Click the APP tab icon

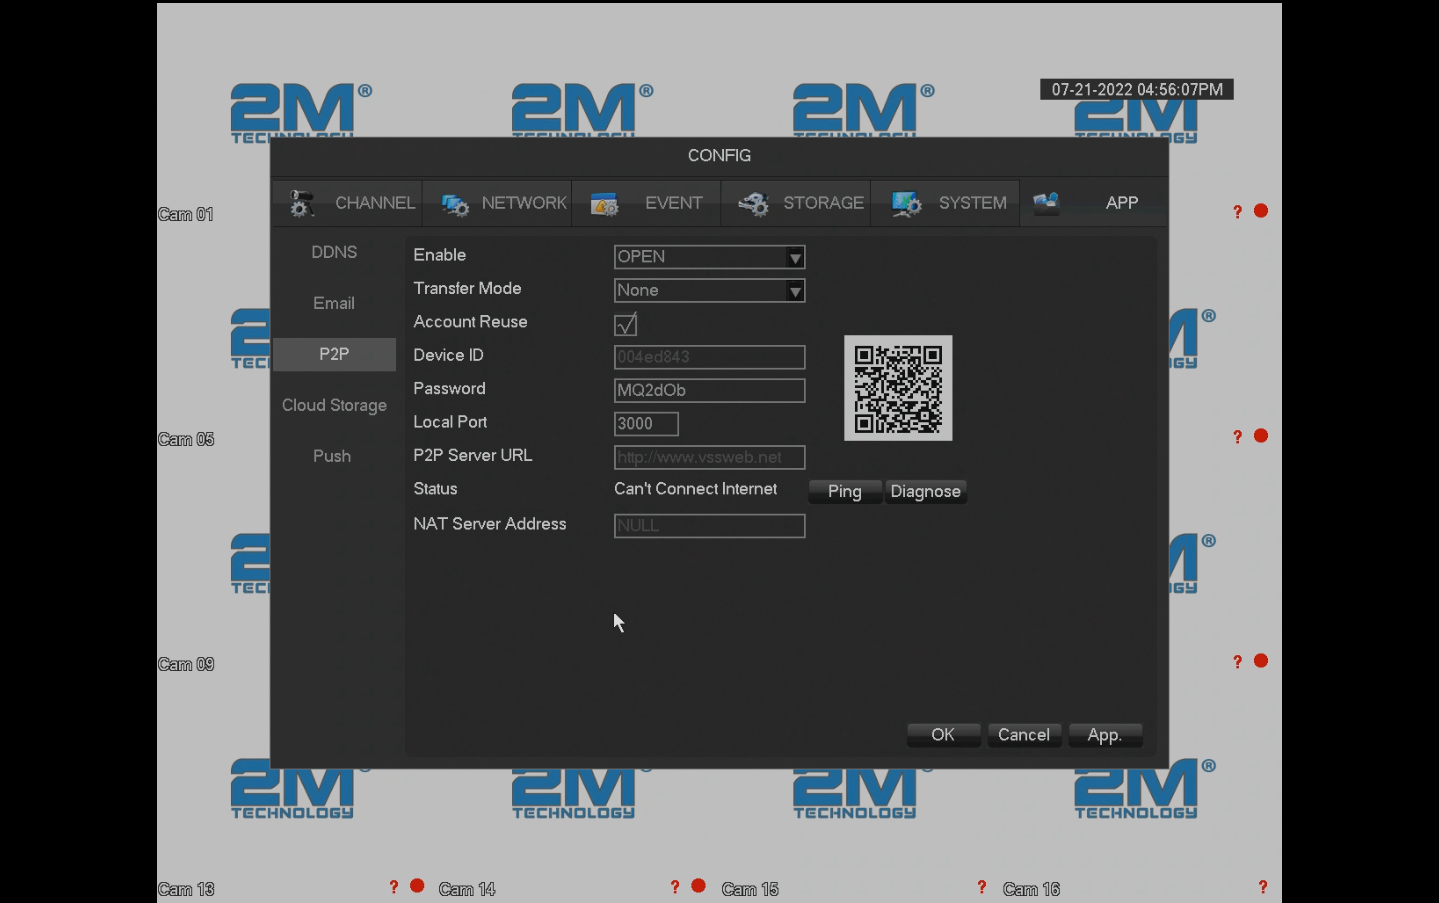(1046, 203)
